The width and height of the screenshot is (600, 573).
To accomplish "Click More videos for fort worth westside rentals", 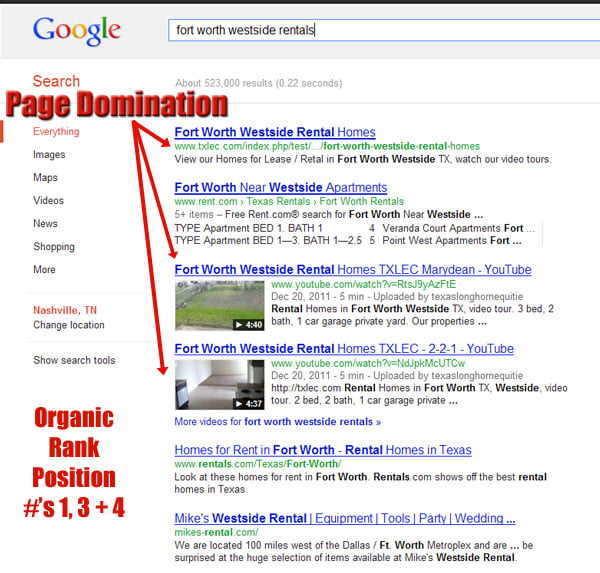I will [277, 422].
